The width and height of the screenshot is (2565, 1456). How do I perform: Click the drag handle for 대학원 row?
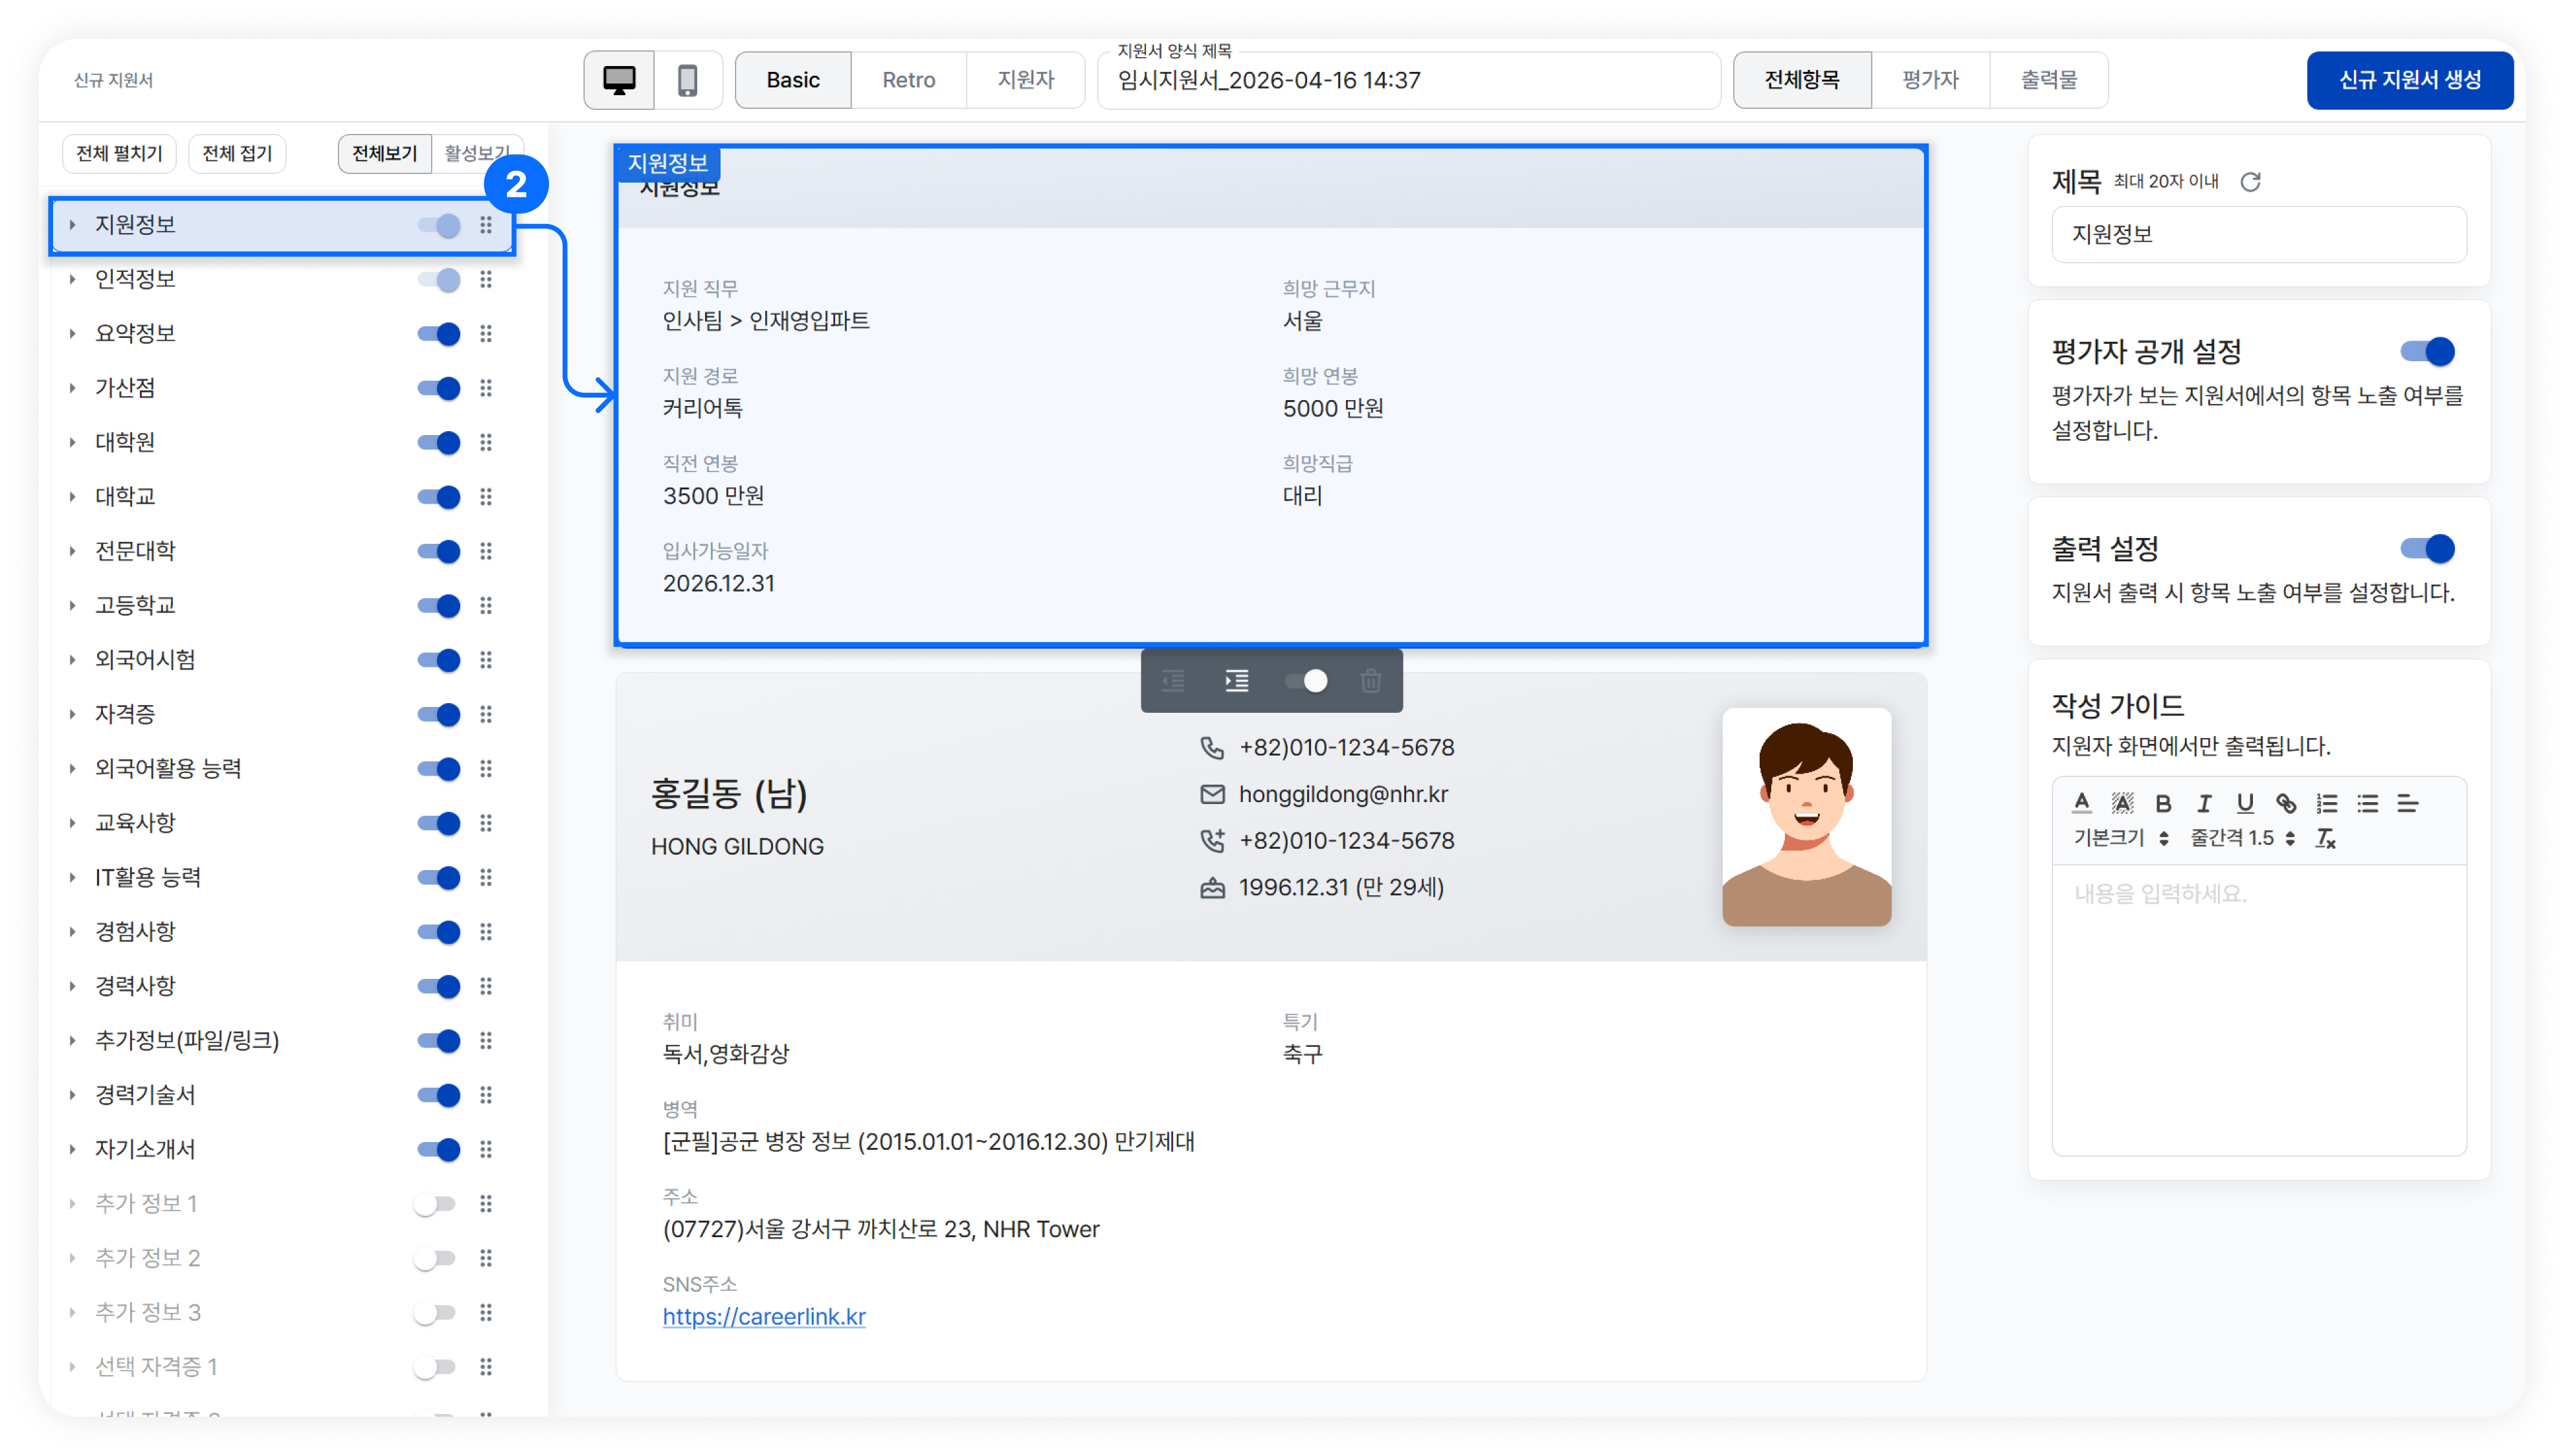point(486,442)
